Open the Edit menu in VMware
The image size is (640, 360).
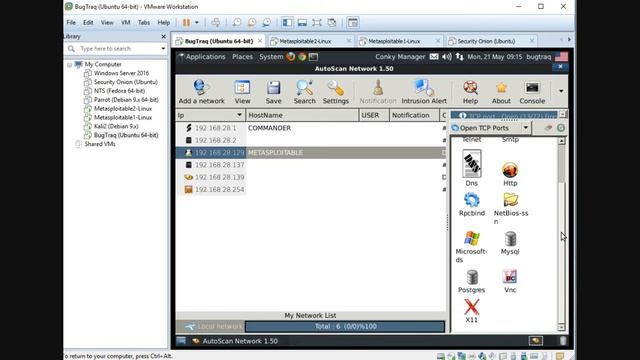point(88,22)
